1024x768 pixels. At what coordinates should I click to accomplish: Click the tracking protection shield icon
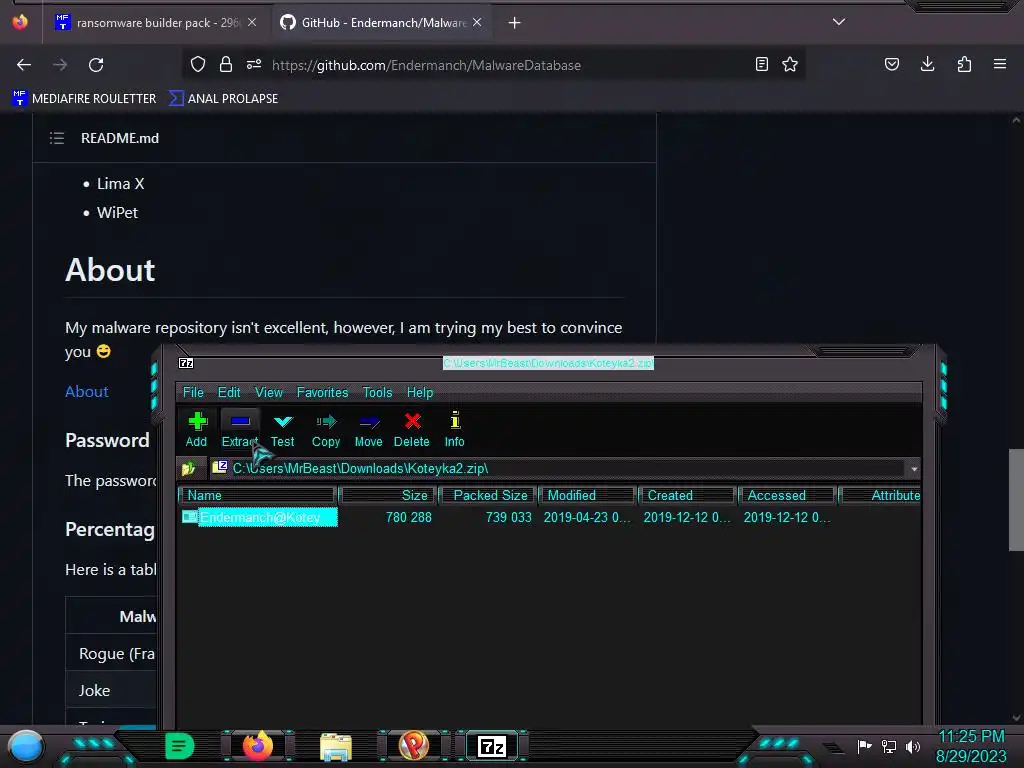point(198,64)
